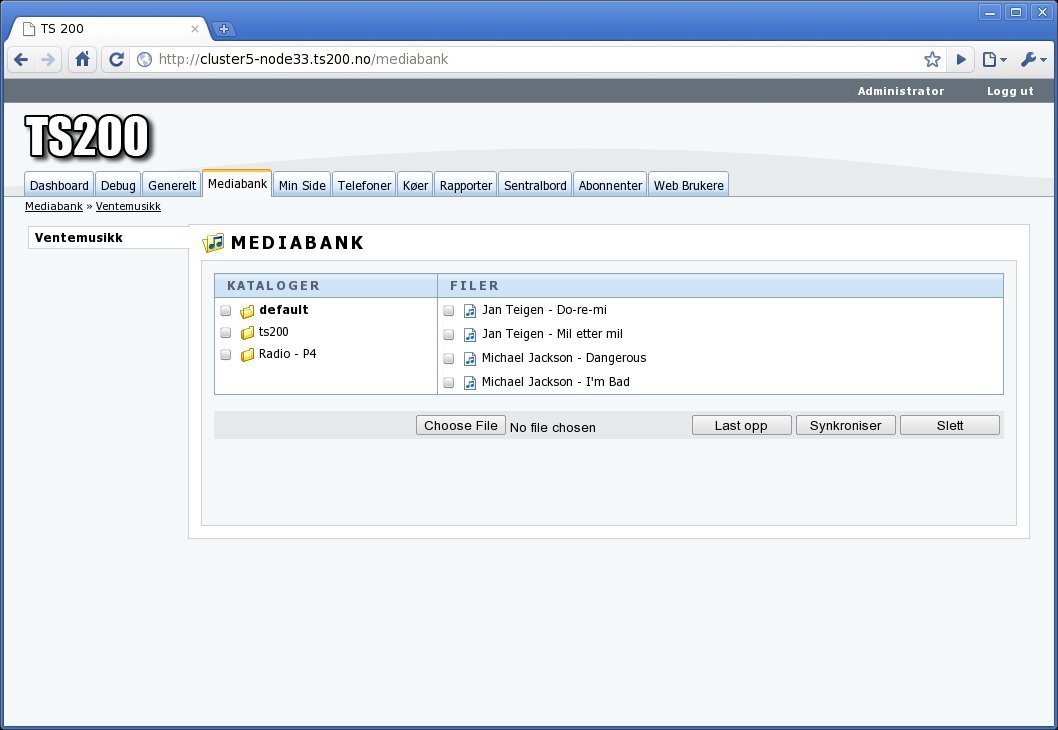Click the address bar URL field
Image resolution: width=1058 pixels, height=730 pixels.
click(x=526, y=59)
